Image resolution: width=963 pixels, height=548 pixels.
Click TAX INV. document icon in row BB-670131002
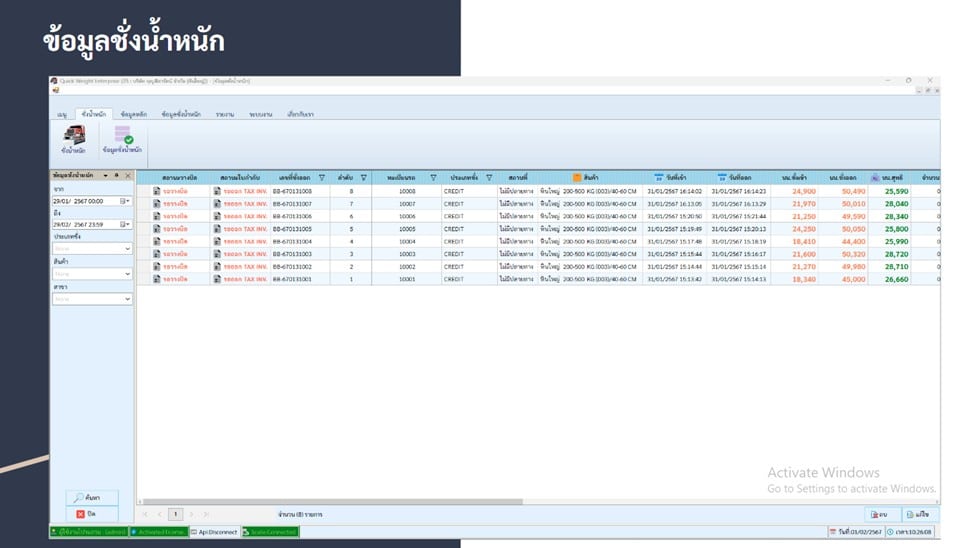(x=217, y=267)
